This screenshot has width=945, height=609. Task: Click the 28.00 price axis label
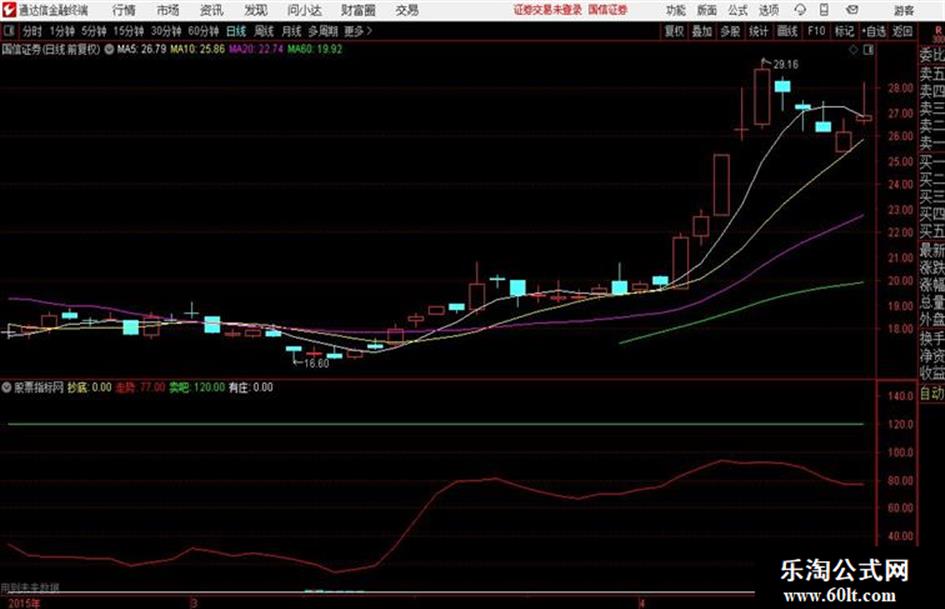(x=900, y=88)
